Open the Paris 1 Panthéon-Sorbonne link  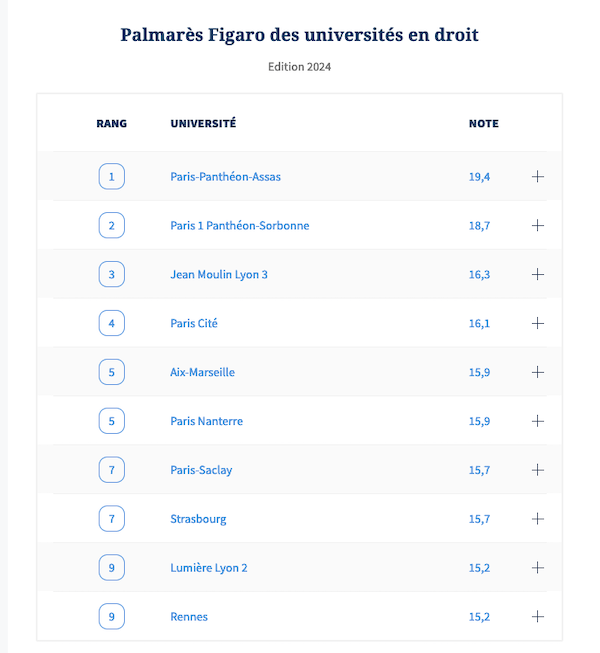tap(239, 226)
